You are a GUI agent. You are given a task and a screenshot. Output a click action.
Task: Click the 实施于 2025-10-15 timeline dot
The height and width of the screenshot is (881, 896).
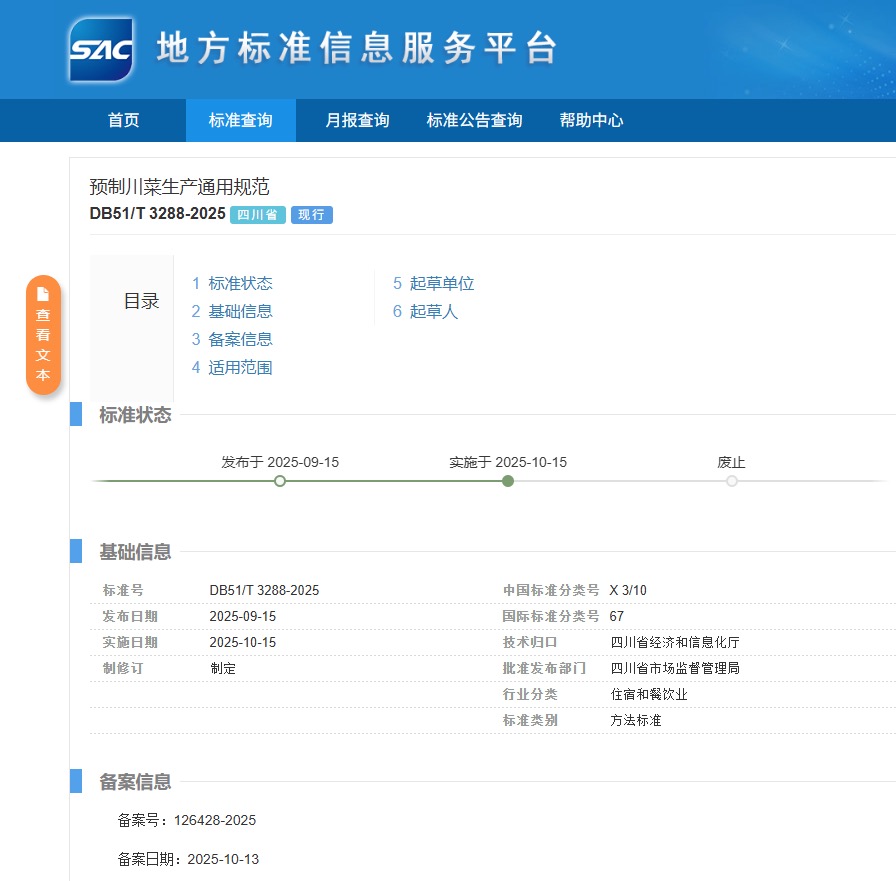508,481
